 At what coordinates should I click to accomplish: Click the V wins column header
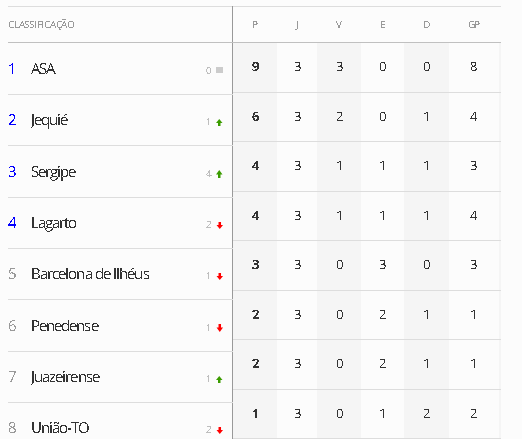coord(339,25)
